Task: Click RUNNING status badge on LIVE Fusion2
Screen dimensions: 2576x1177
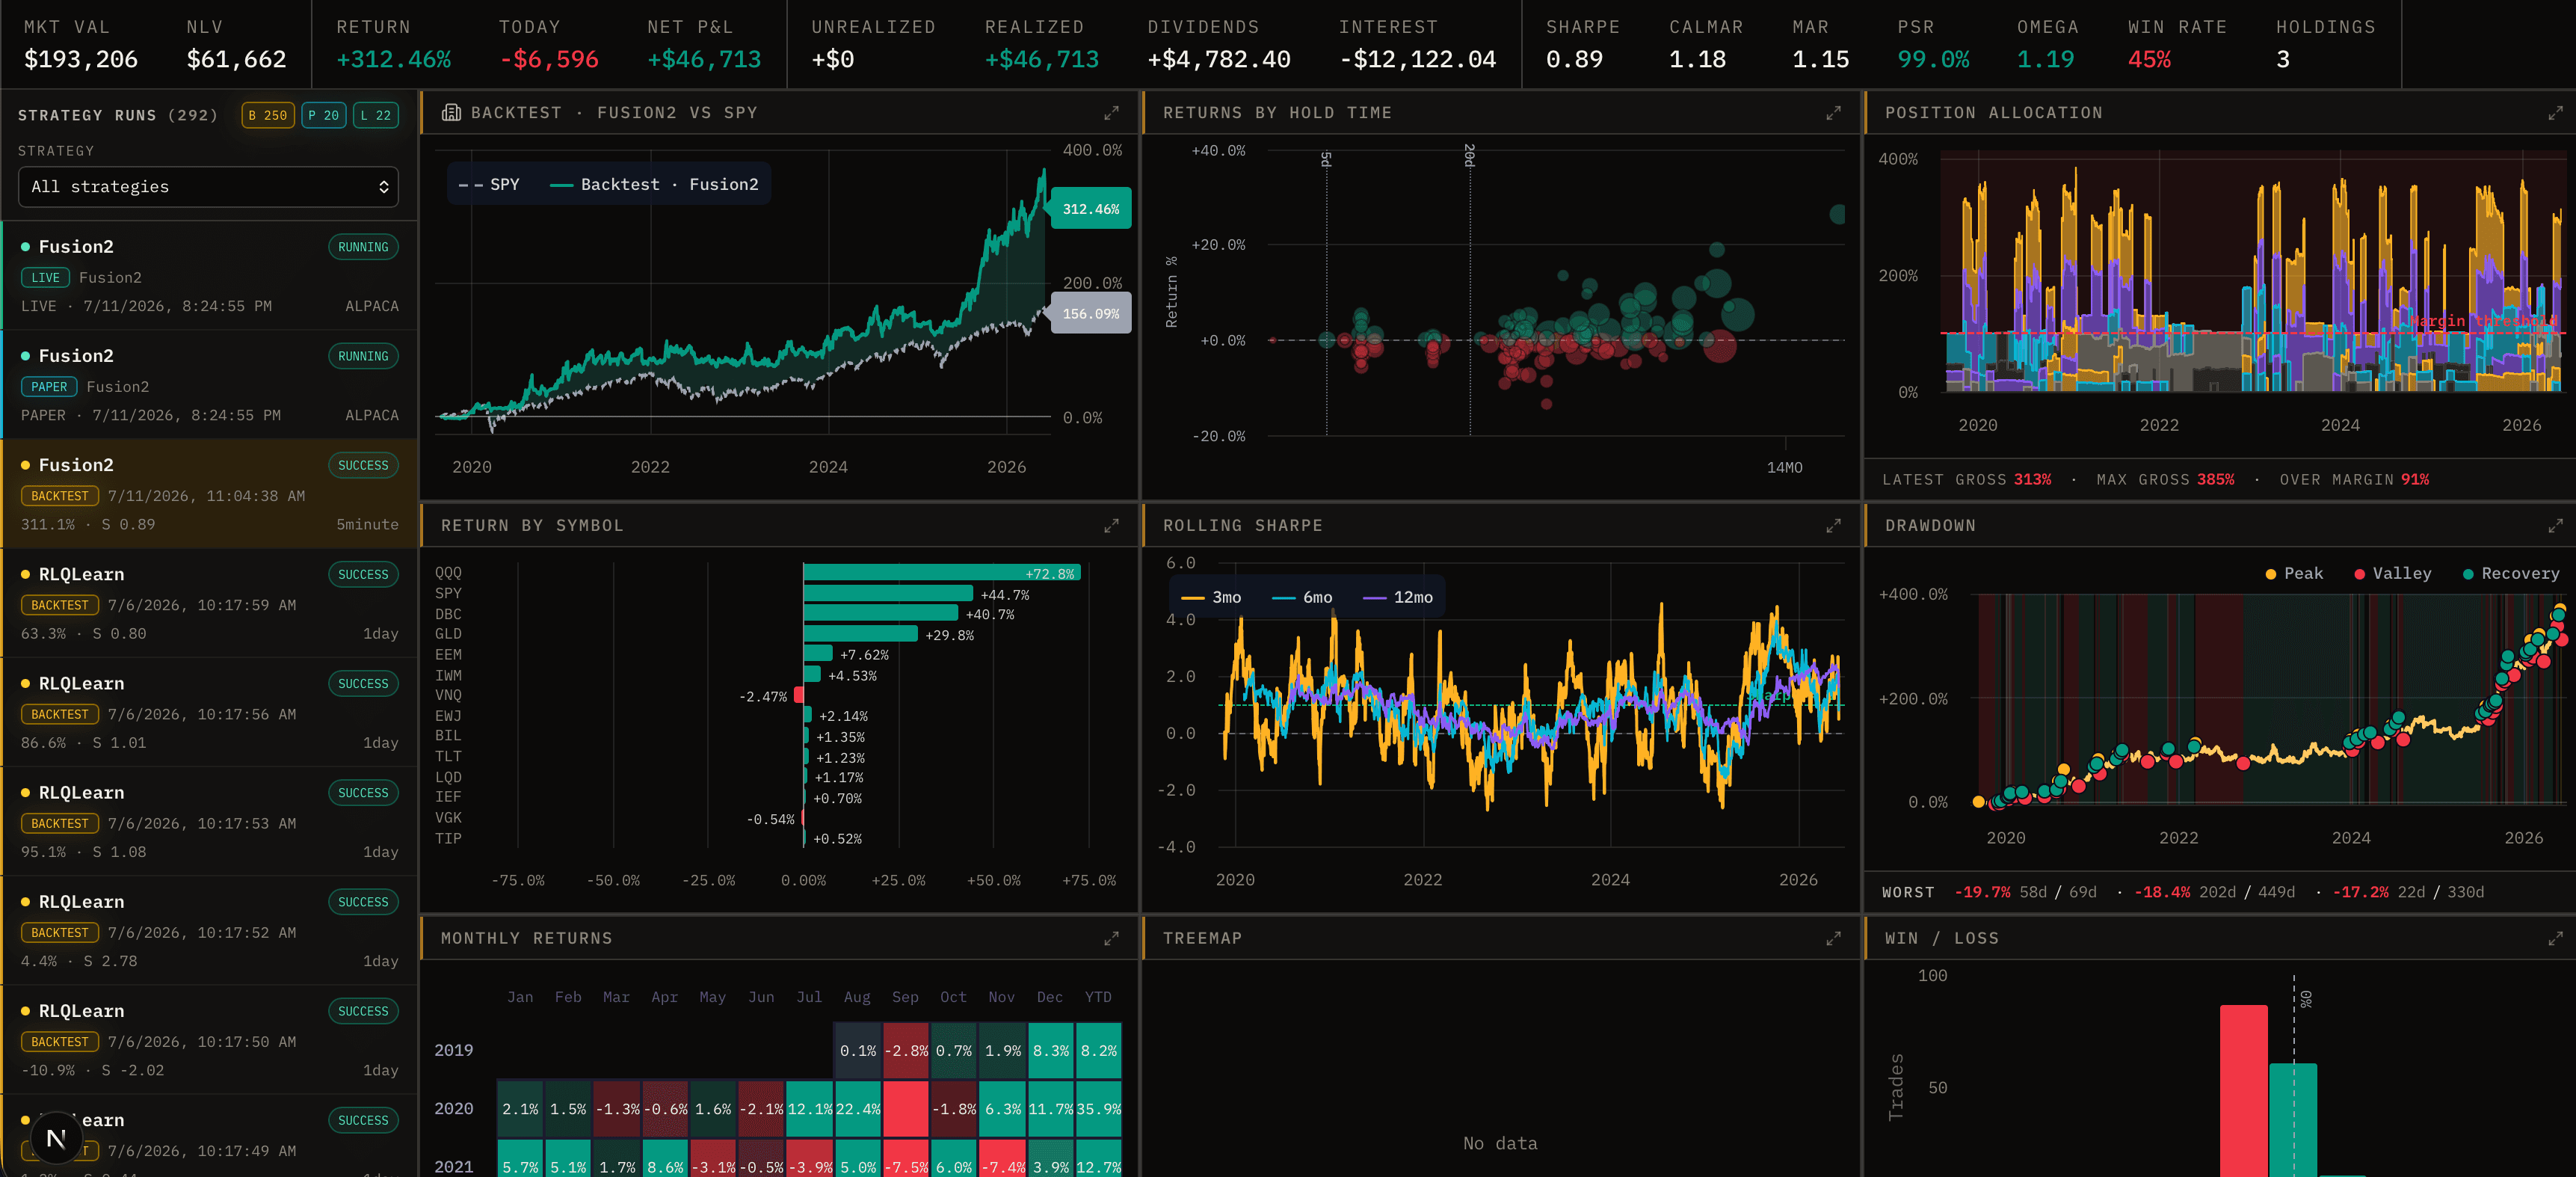Action: pos(363,248)
